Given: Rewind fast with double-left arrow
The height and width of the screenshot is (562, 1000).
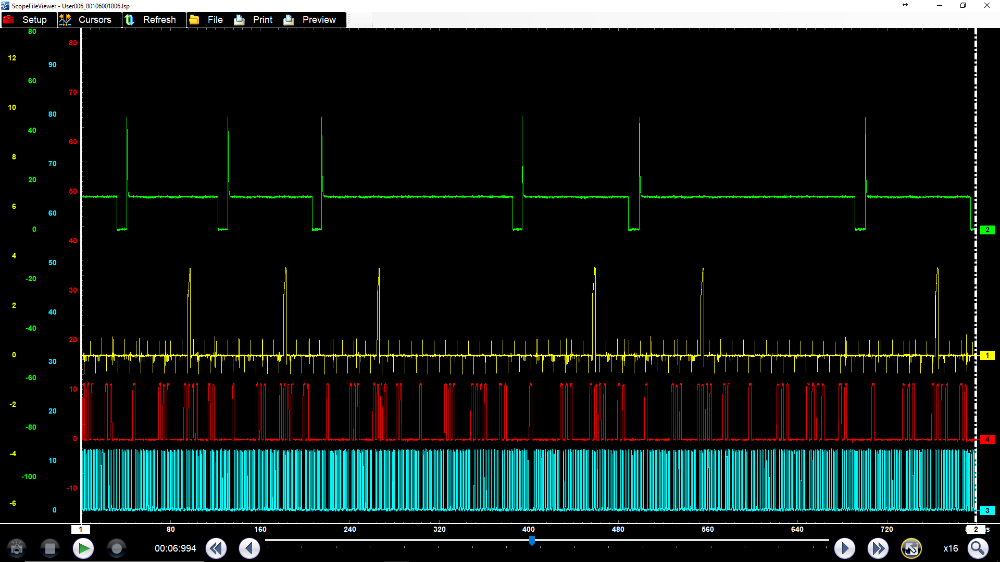Looking at the screenshot, I should [216, 548].
